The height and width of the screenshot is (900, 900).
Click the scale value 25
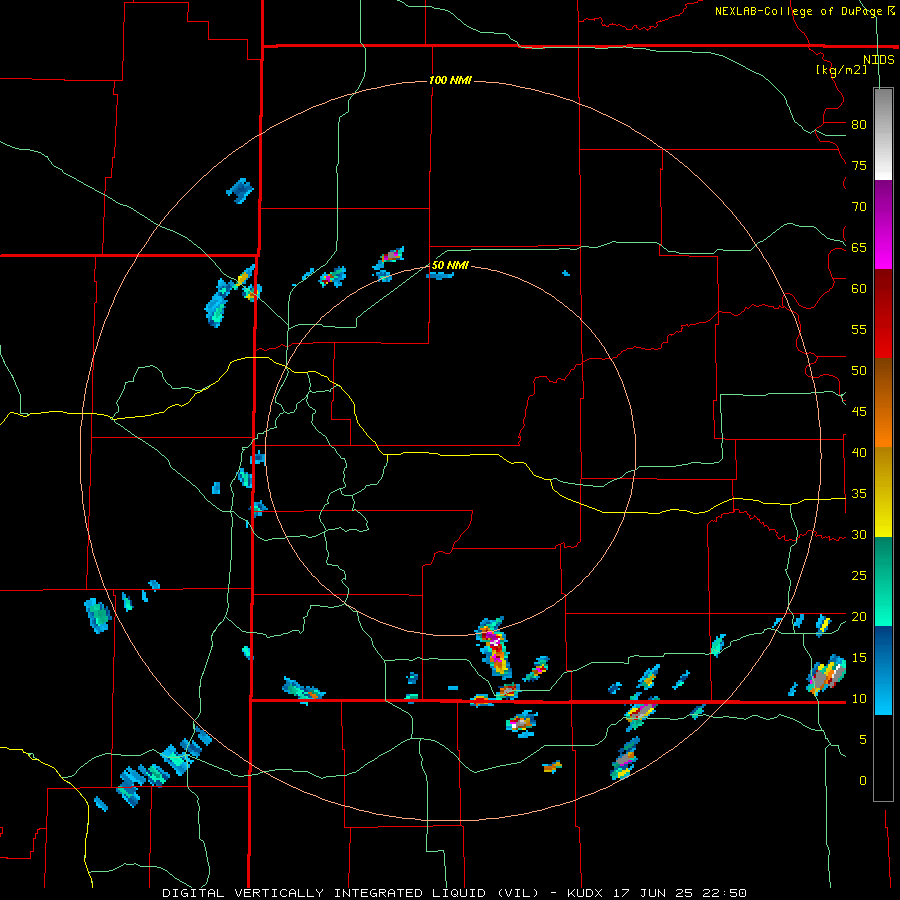click(x=859, y=576)
